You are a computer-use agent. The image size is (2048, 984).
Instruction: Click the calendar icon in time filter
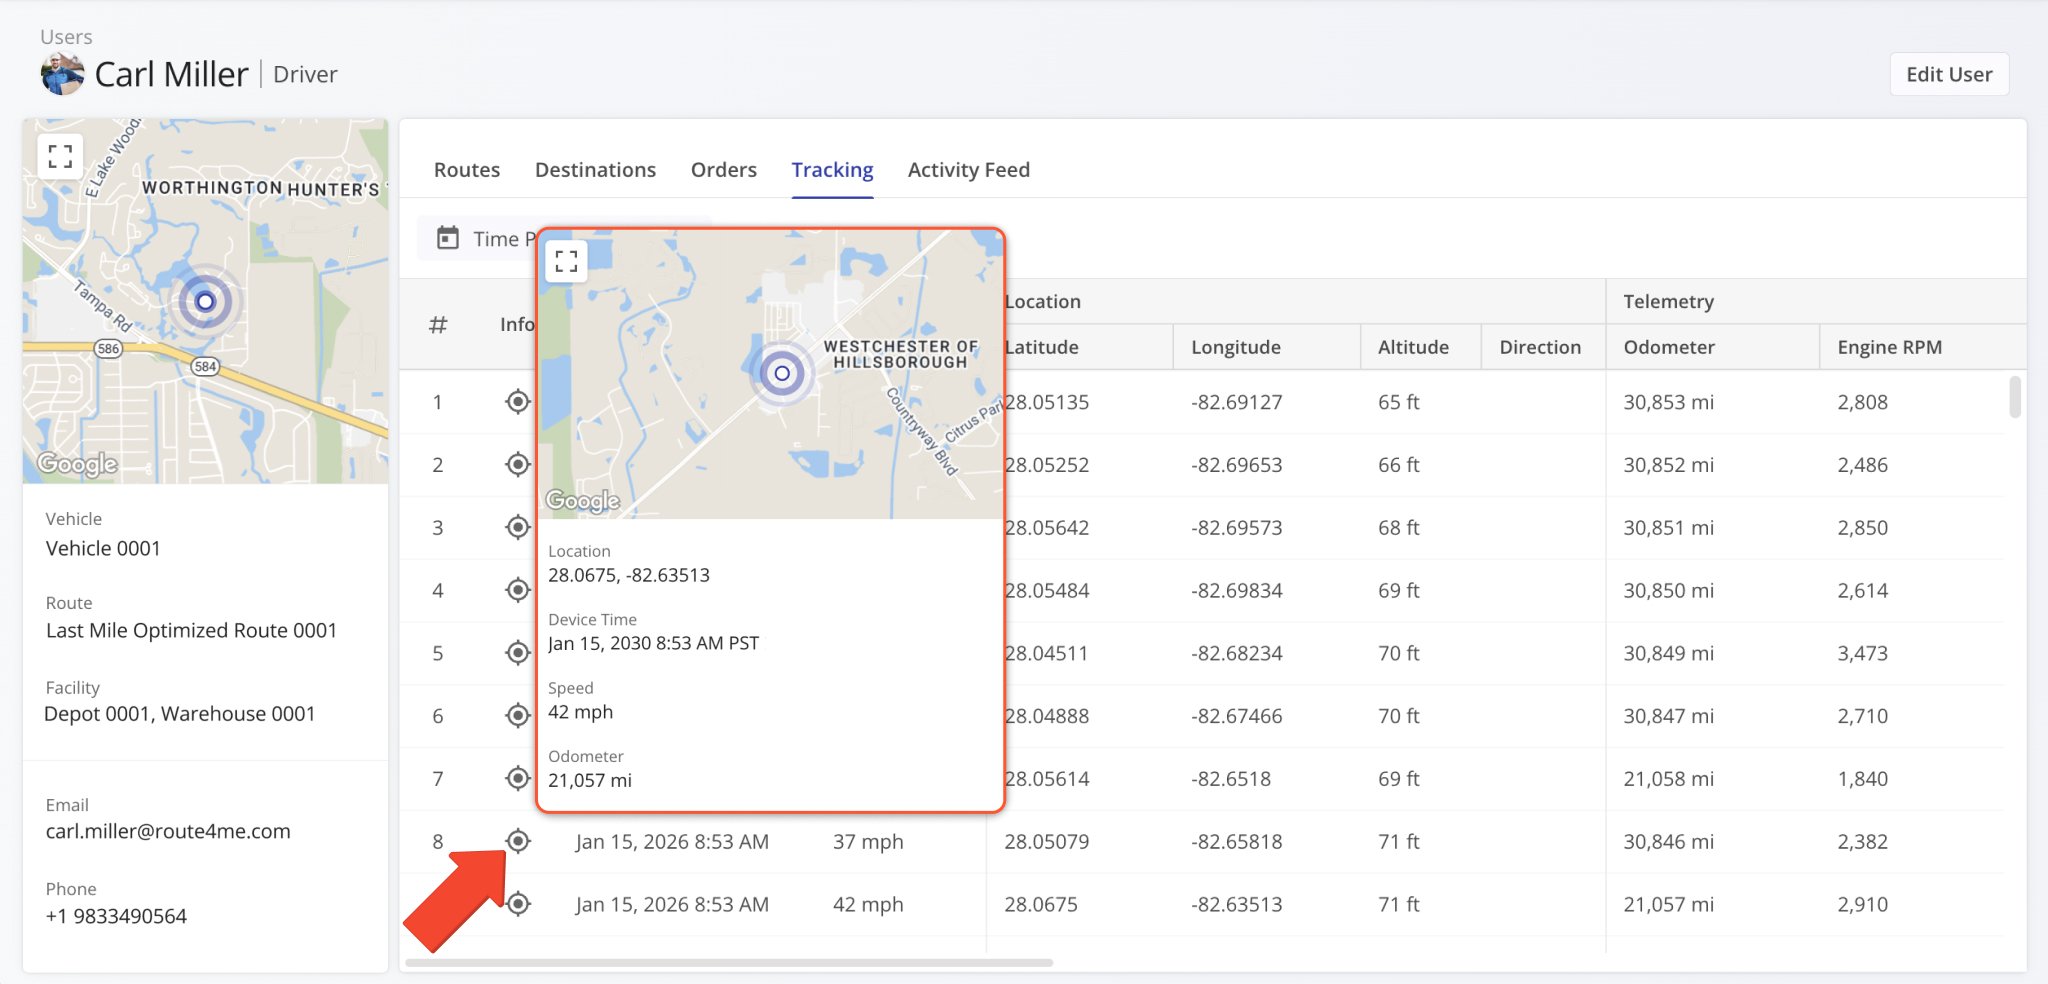tap(448, 238)
